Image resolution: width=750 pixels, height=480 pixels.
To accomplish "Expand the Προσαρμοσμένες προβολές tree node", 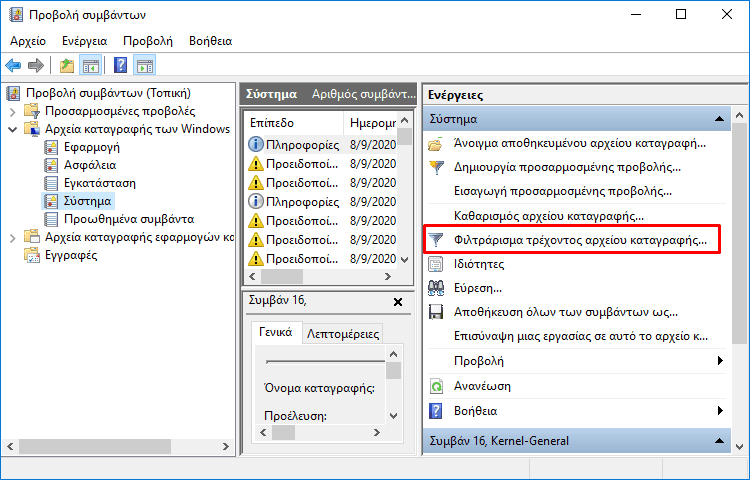I will point(13,111).
